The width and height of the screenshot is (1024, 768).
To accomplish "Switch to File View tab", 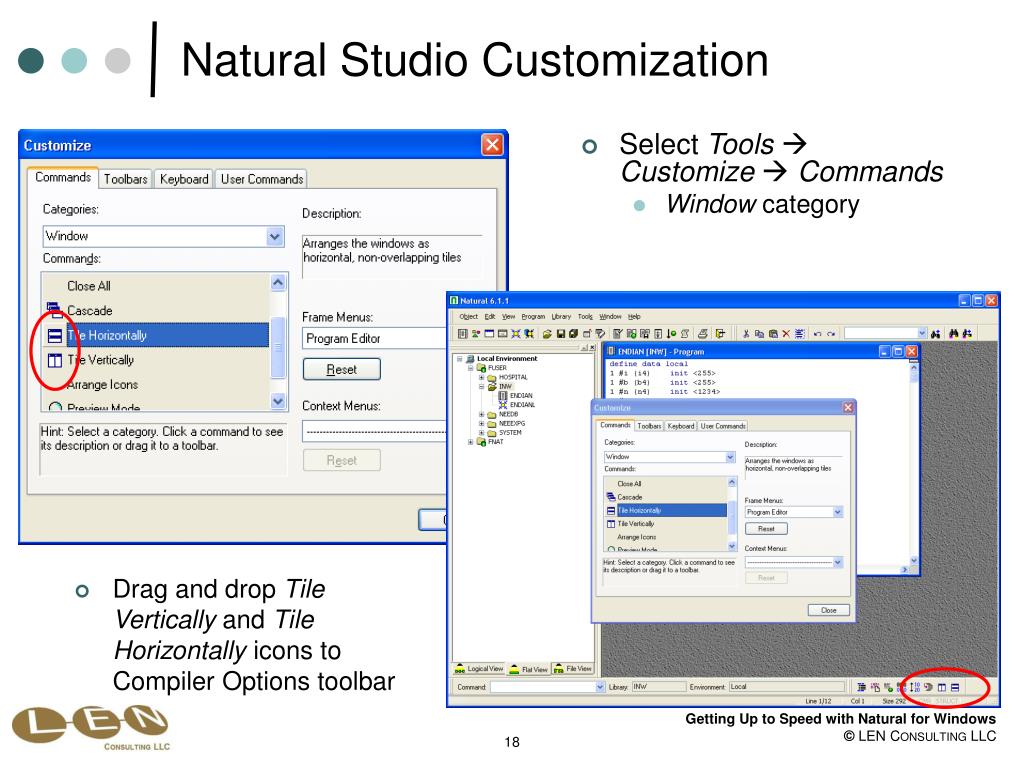I will click(x=573, y=669).
